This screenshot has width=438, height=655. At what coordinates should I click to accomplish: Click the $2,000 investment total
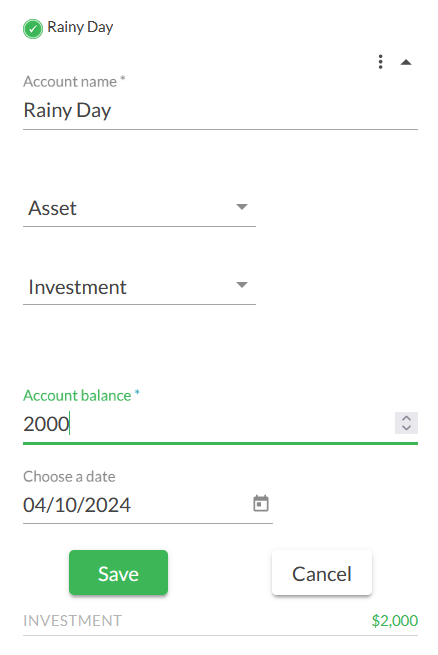pyautogui.click(x=395, y=621)
